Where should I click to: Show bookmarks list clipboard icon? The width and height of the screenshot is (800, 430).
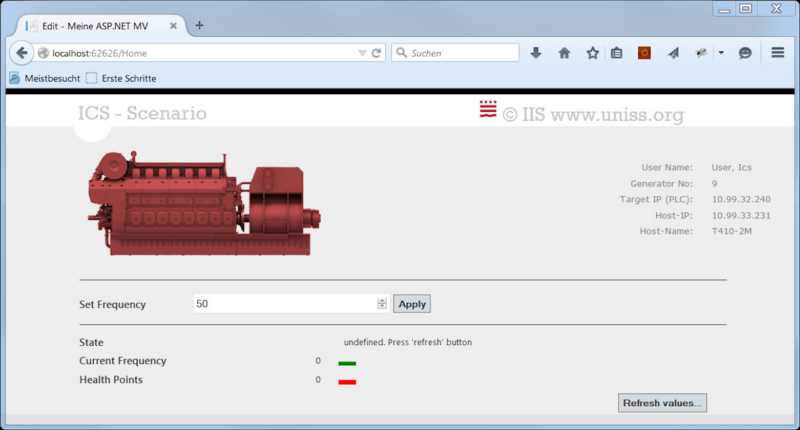click(617, 53)
